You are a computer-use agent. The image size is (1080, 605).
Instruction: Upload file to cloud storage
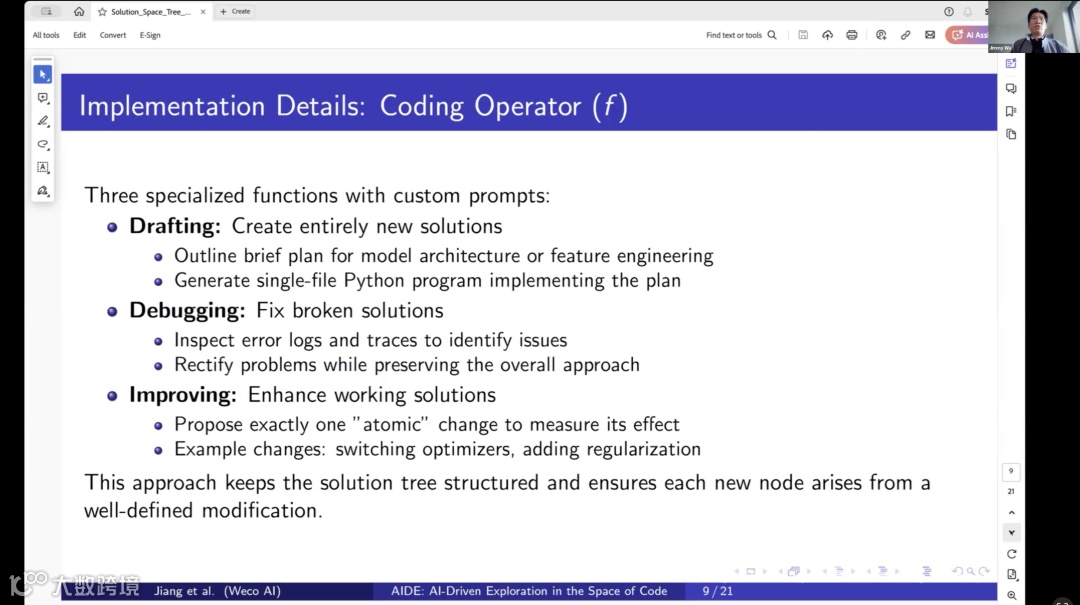coord(827,35)
